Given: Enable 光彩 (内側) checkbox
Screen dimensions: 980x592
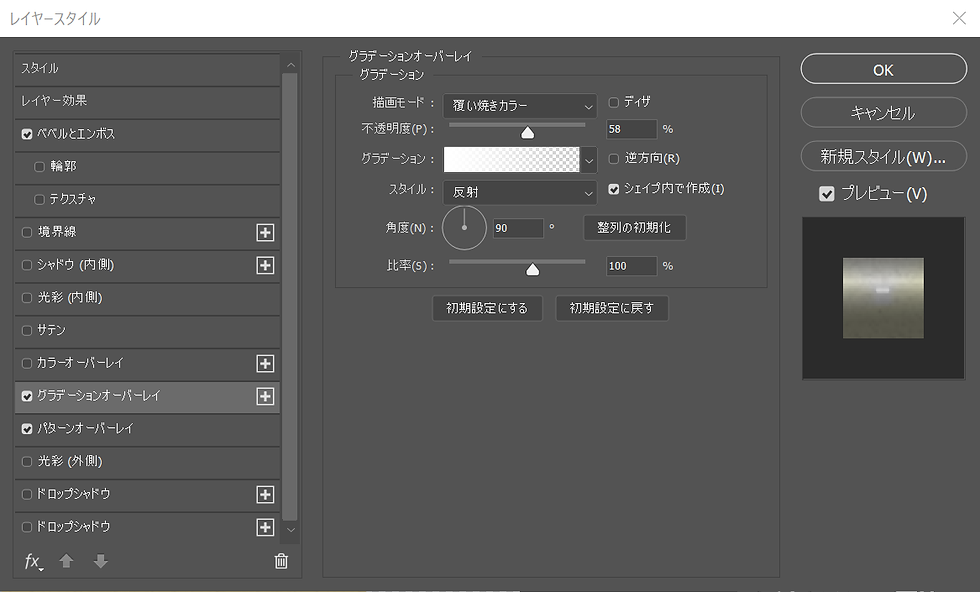Looking at the screenshot, I should pos(27,298).
